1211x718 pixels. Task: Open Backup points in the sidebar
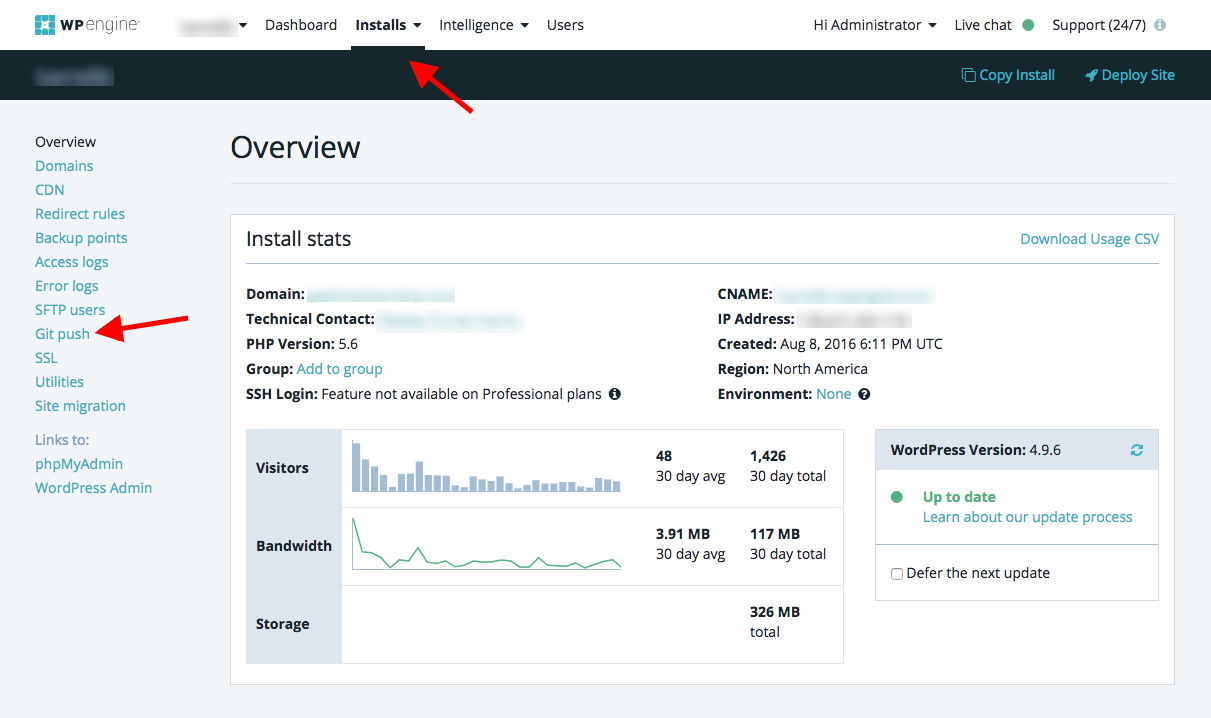pos(81,238)
